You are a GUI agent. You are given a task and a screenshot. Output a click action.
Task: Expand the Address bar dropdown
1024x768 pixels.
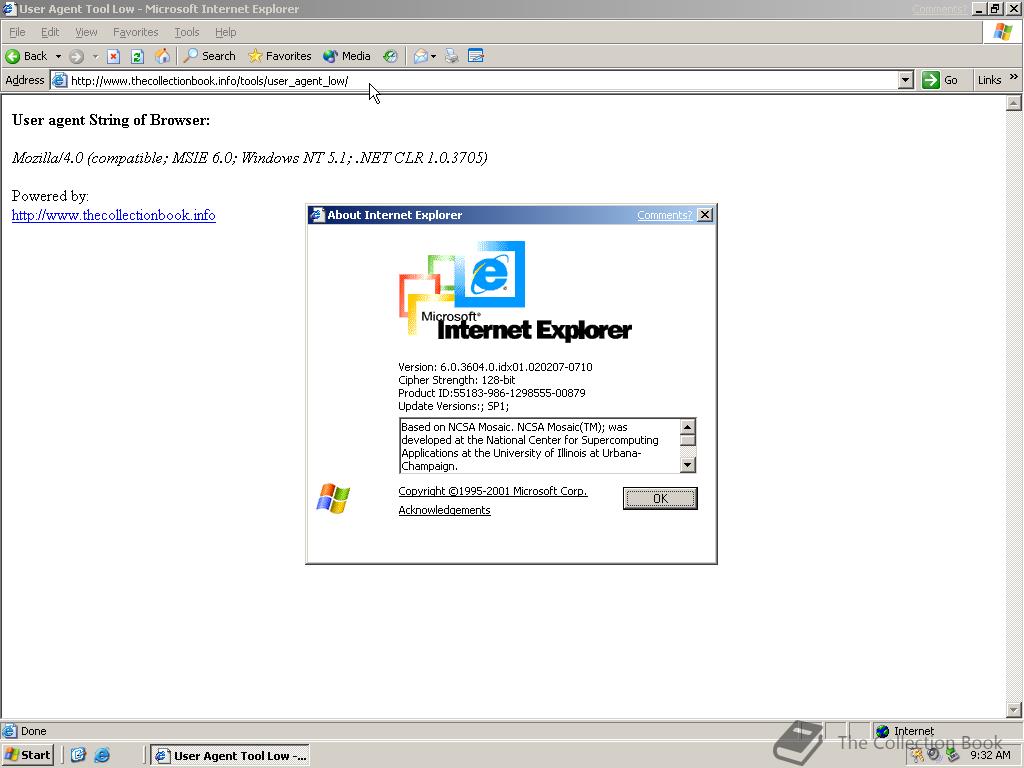pos(905,80)
